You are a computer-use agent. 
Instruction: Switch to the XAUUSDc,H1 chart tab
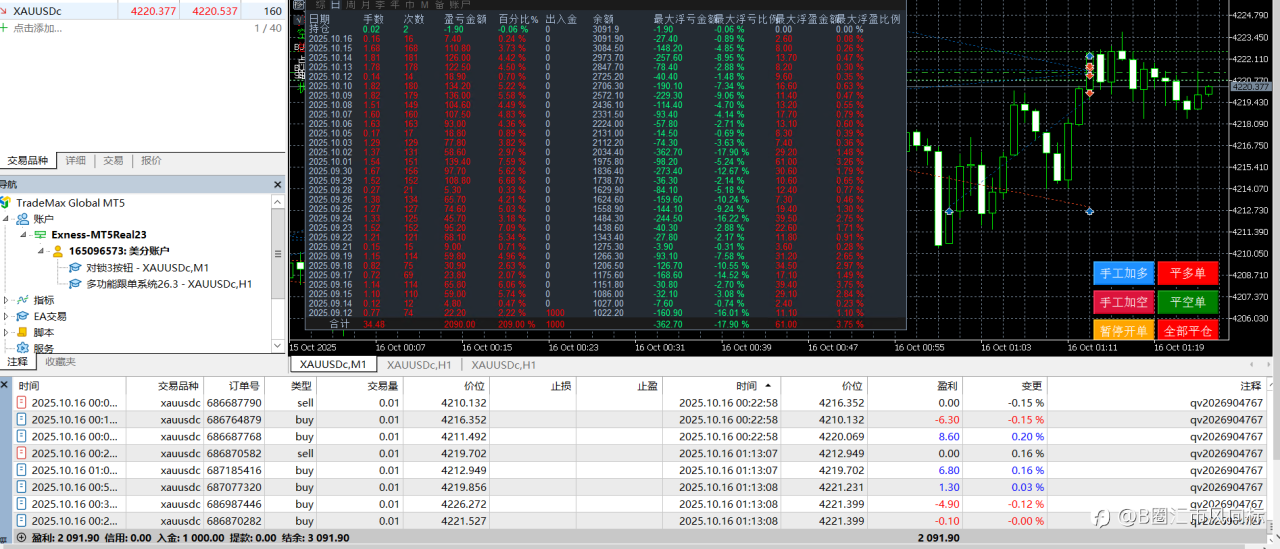click(x=419, y=365)
